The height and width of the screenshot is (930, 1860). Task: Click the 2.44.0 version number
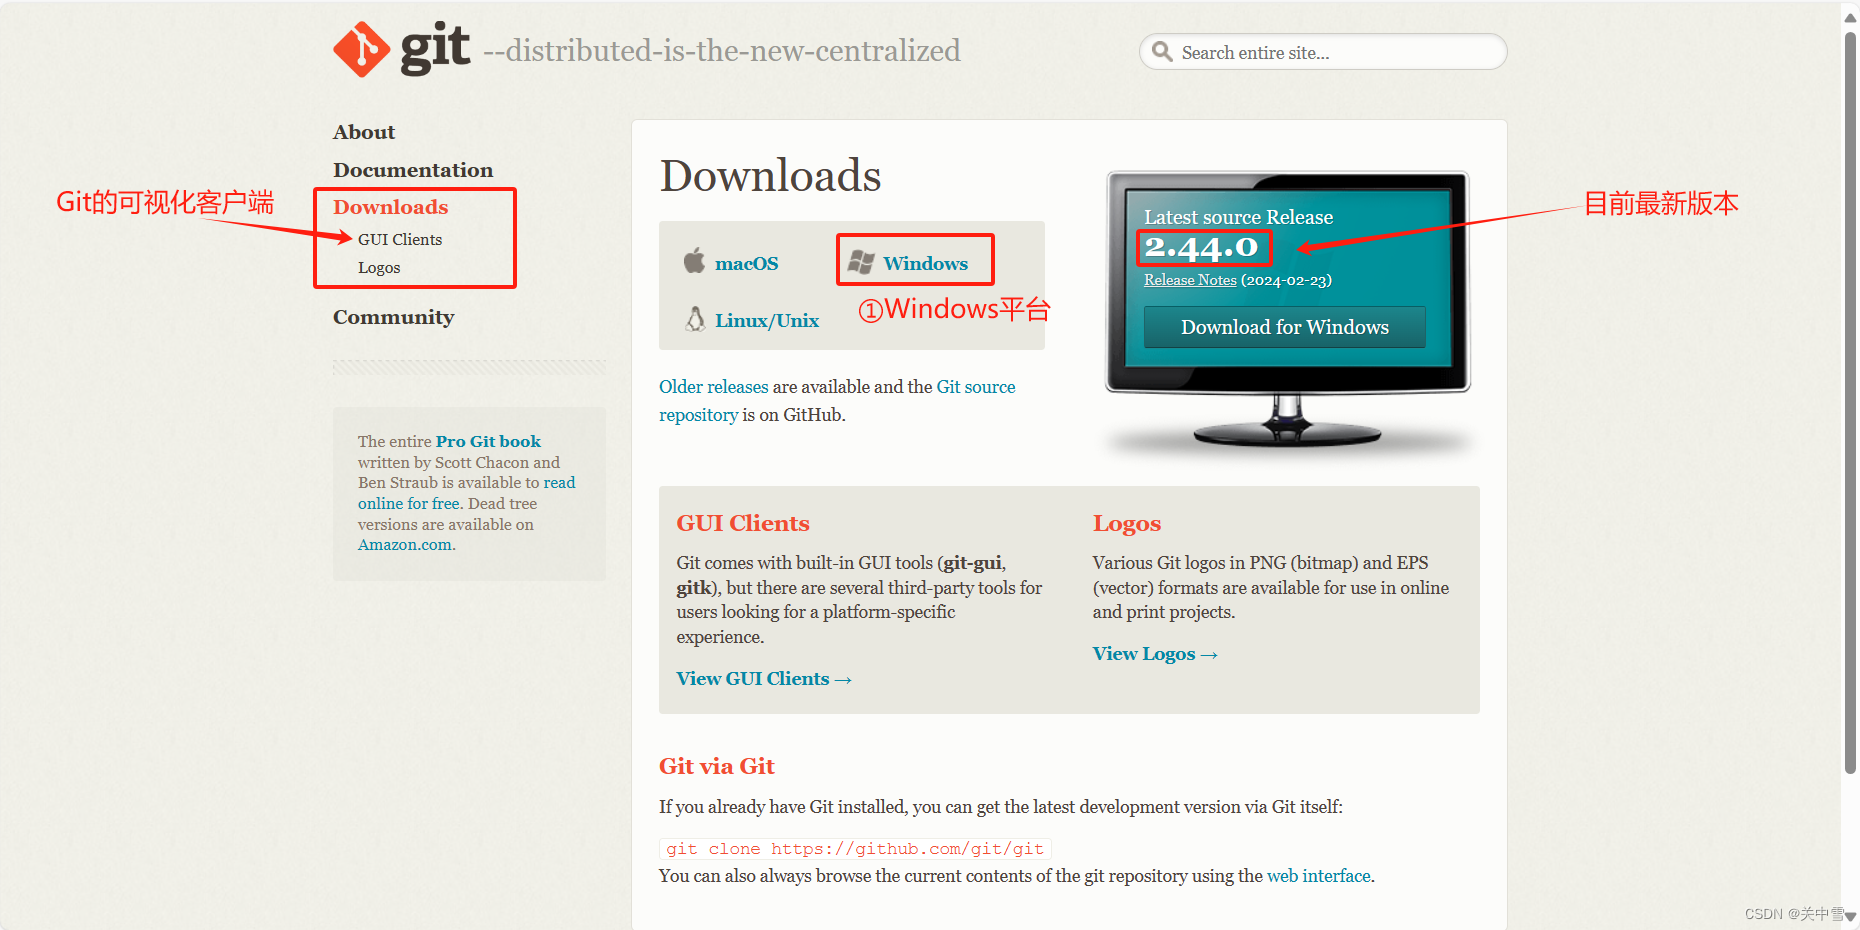click(x=1201, y=247)
